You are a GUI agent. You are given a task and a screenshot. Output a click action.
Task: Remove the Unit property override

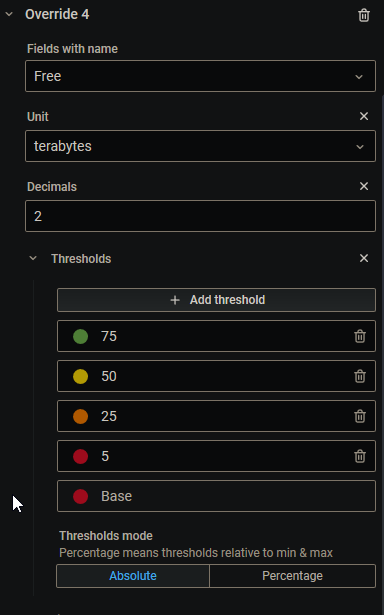(364, 116)
